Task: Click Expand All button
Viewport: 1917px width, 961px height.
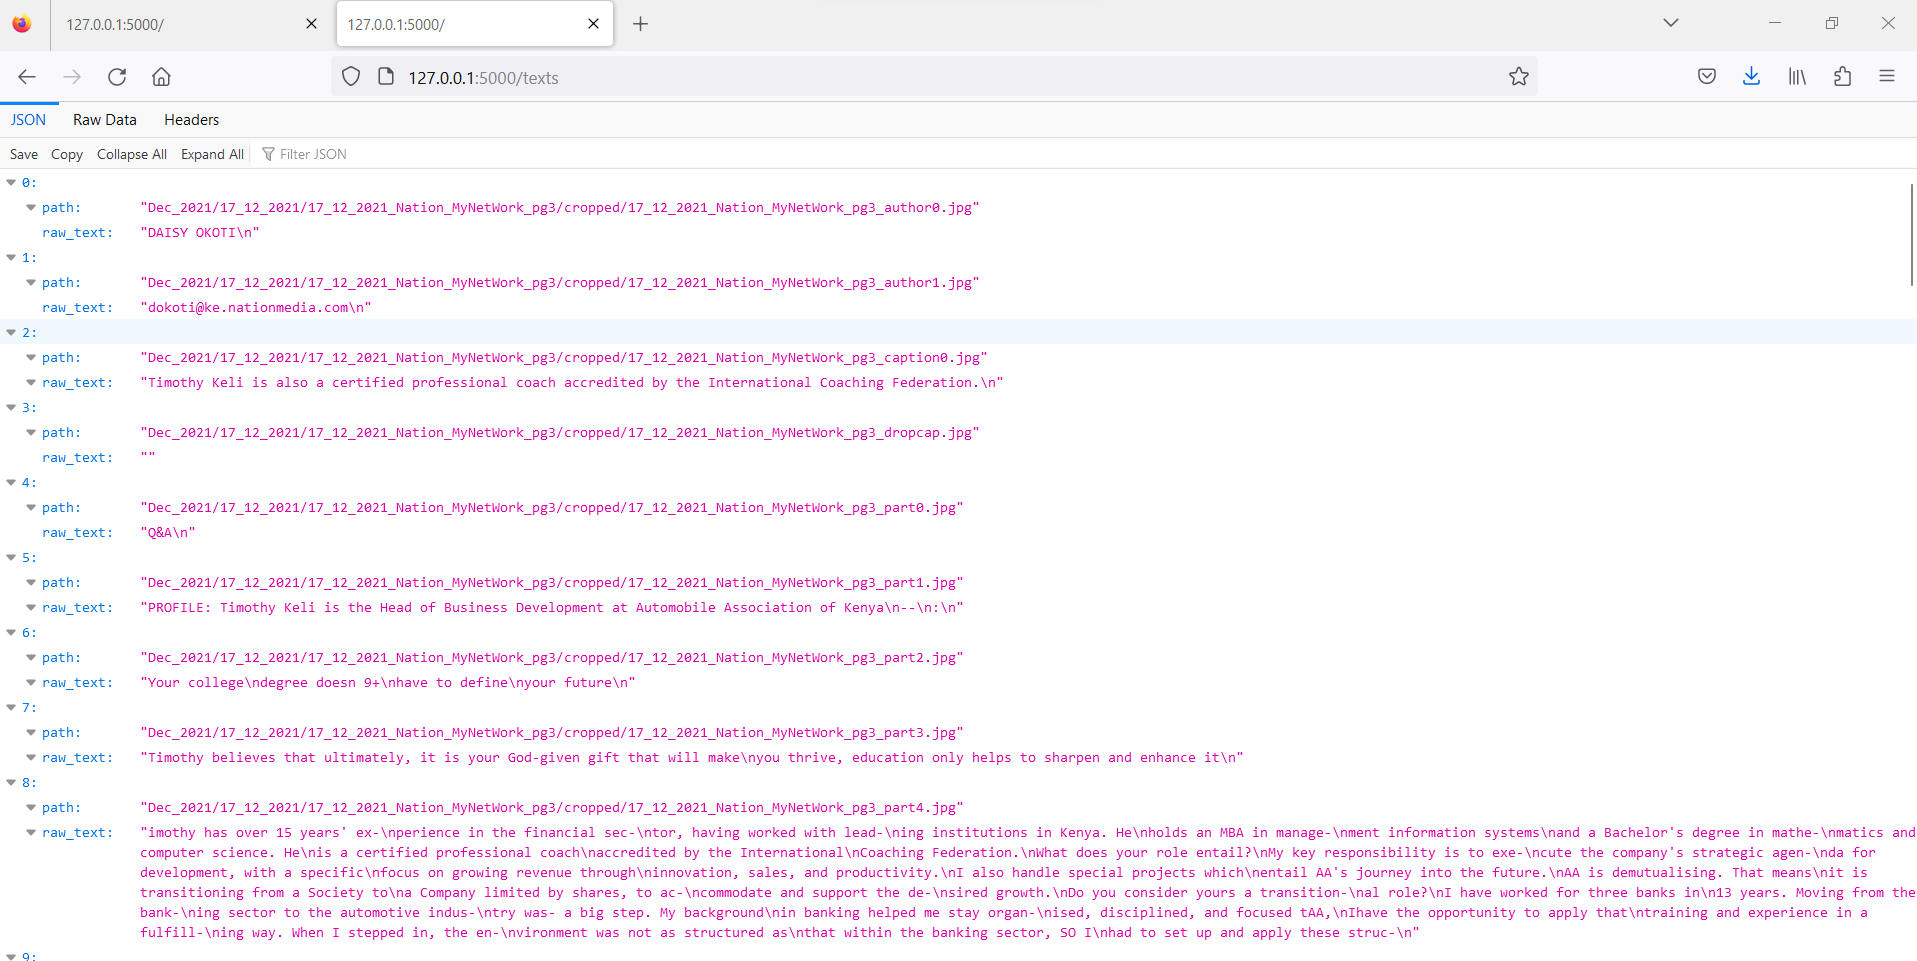Action: tap(212, 154)
